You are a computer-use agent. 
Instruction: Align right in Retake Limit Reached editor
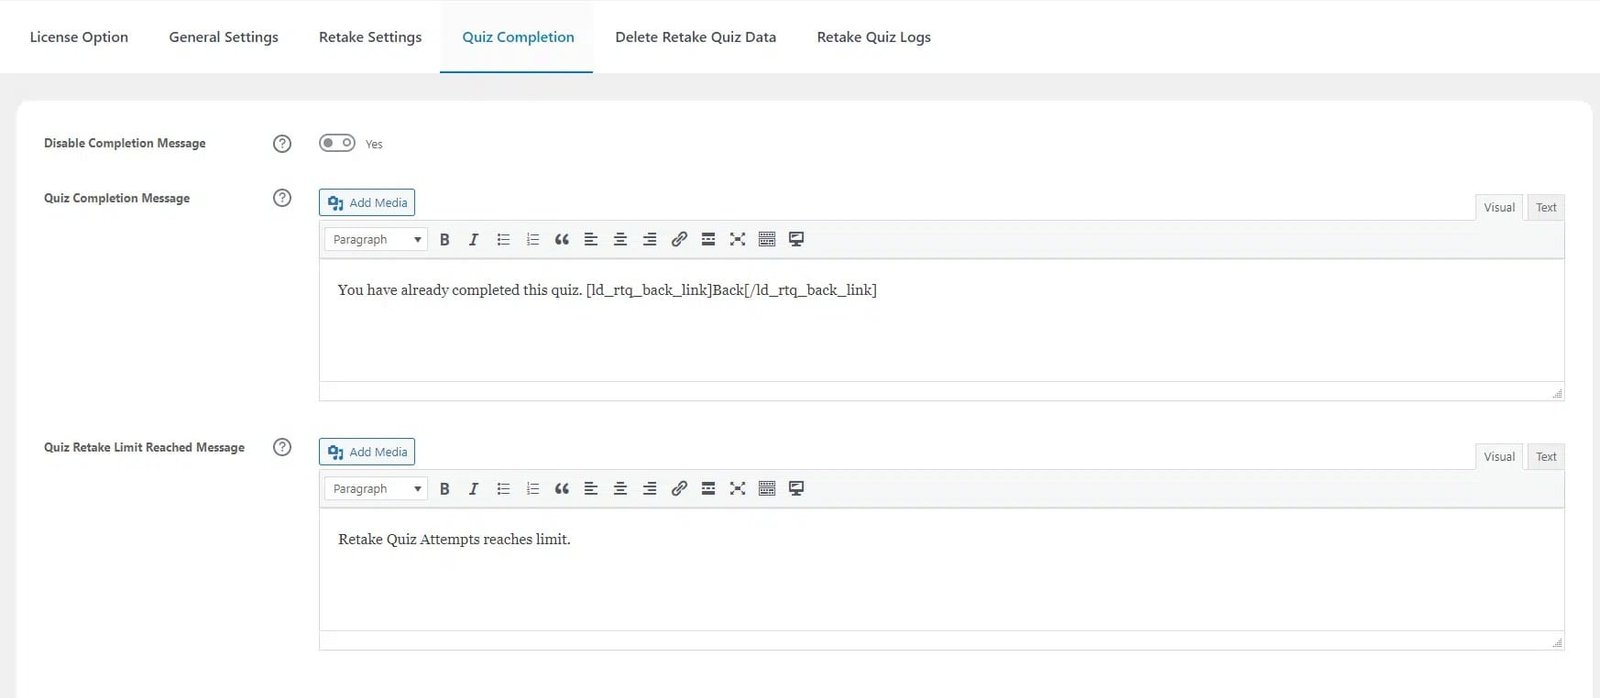(x=650, y=488)
